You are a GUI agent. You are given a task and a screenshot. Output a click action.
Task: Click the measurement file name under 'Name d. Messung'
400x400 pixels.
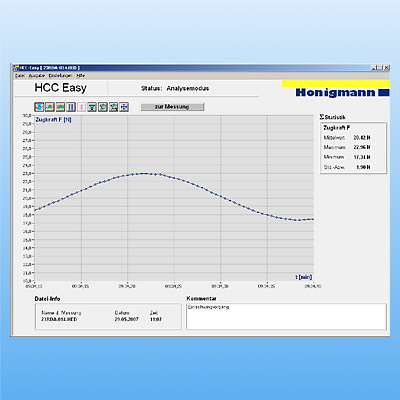pos(59,319)
